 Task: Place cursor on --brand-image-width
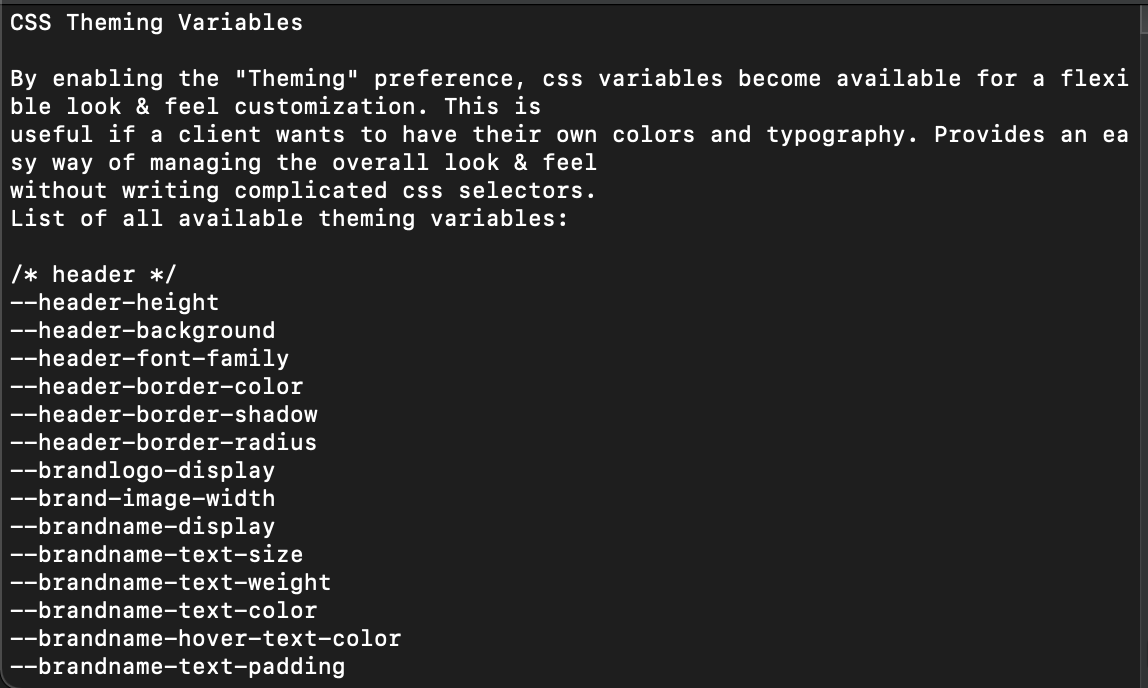[x=142, y=498]
